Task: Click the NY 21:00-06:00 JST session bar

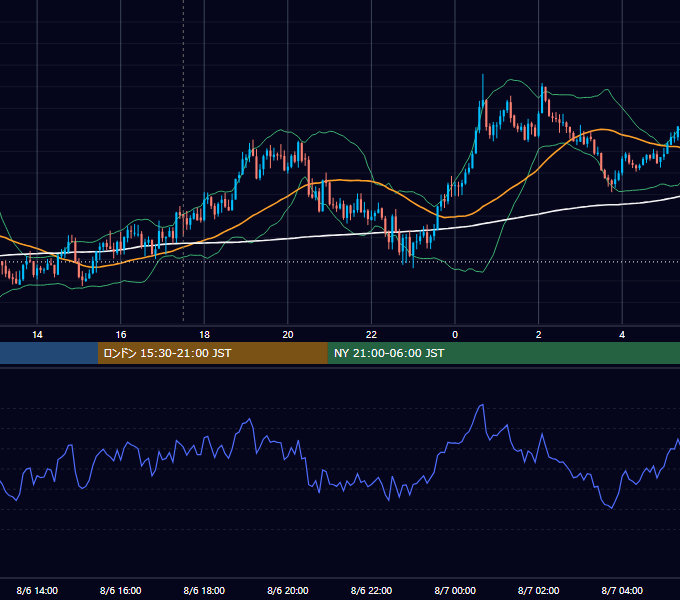Action: point(503,353)
